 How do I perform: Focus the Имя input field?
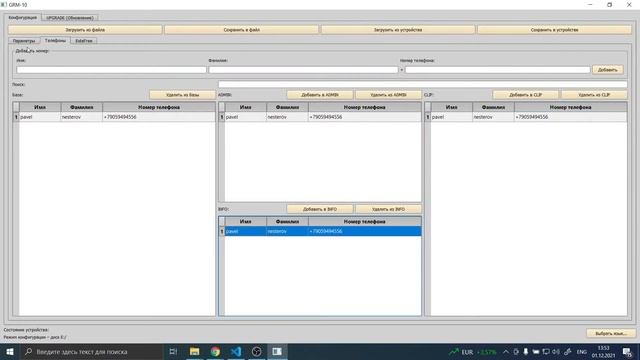[111, 70]
